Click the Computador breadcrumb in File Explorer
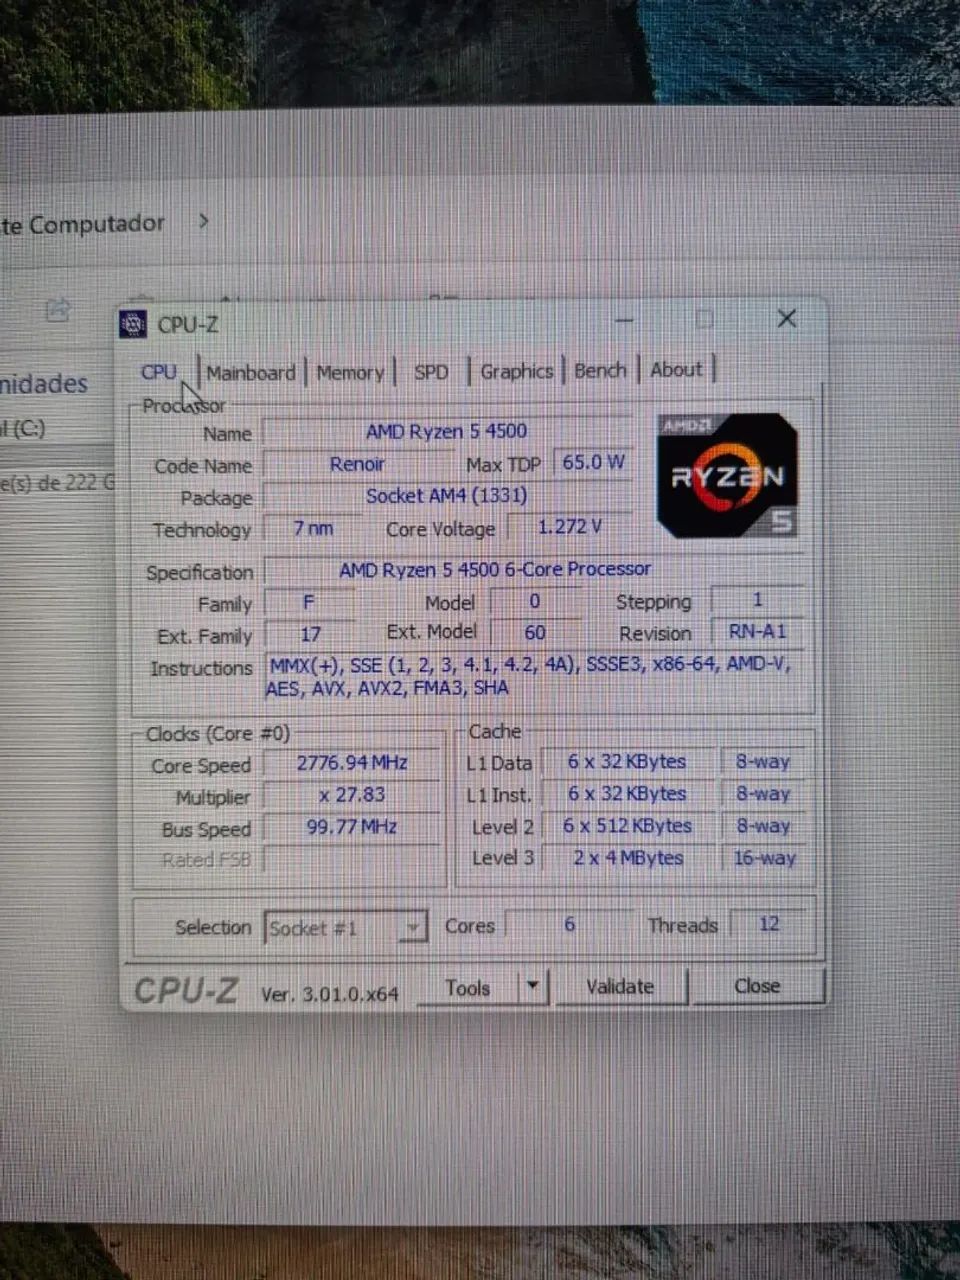 [x=83, y=224]
